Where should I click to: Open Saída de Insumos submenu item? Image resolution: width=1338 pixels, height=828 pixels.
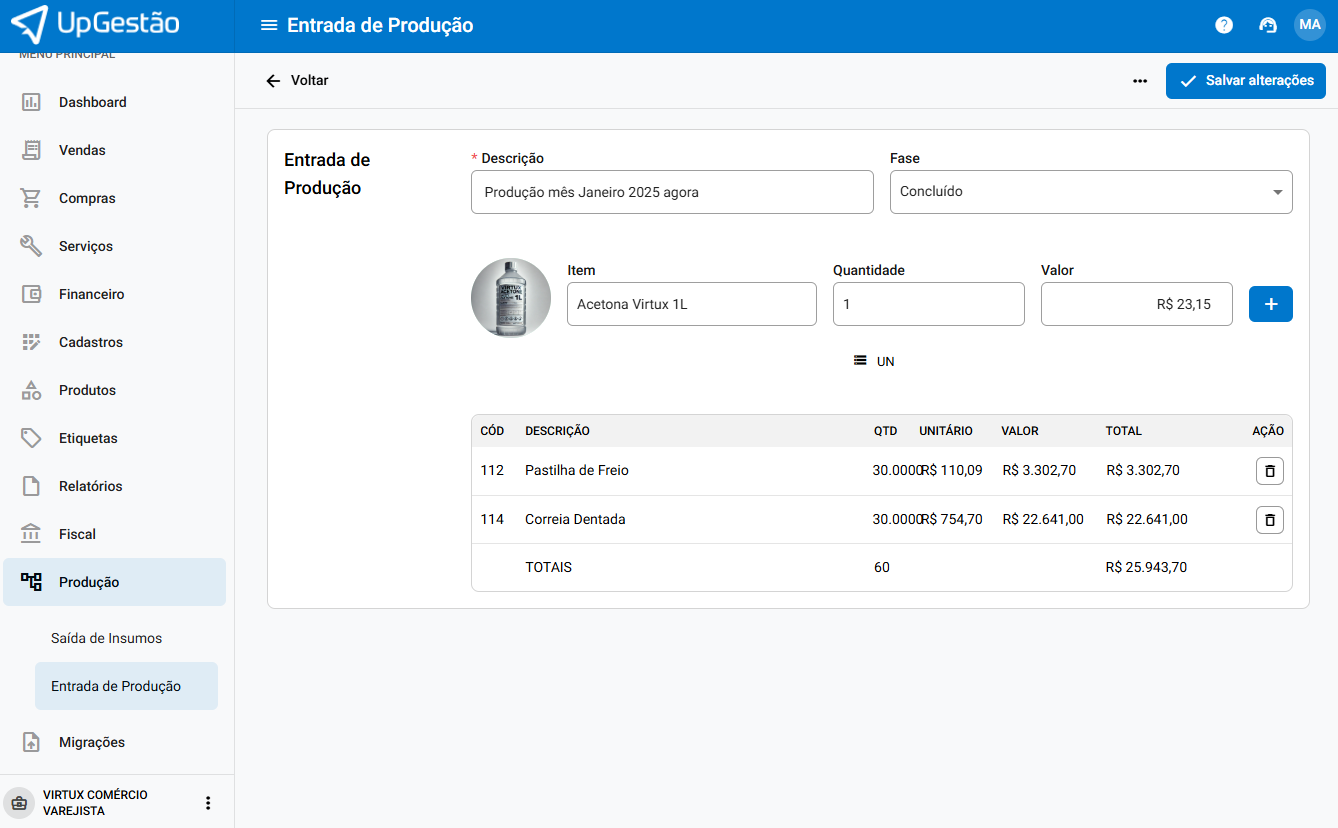[106, 638]
